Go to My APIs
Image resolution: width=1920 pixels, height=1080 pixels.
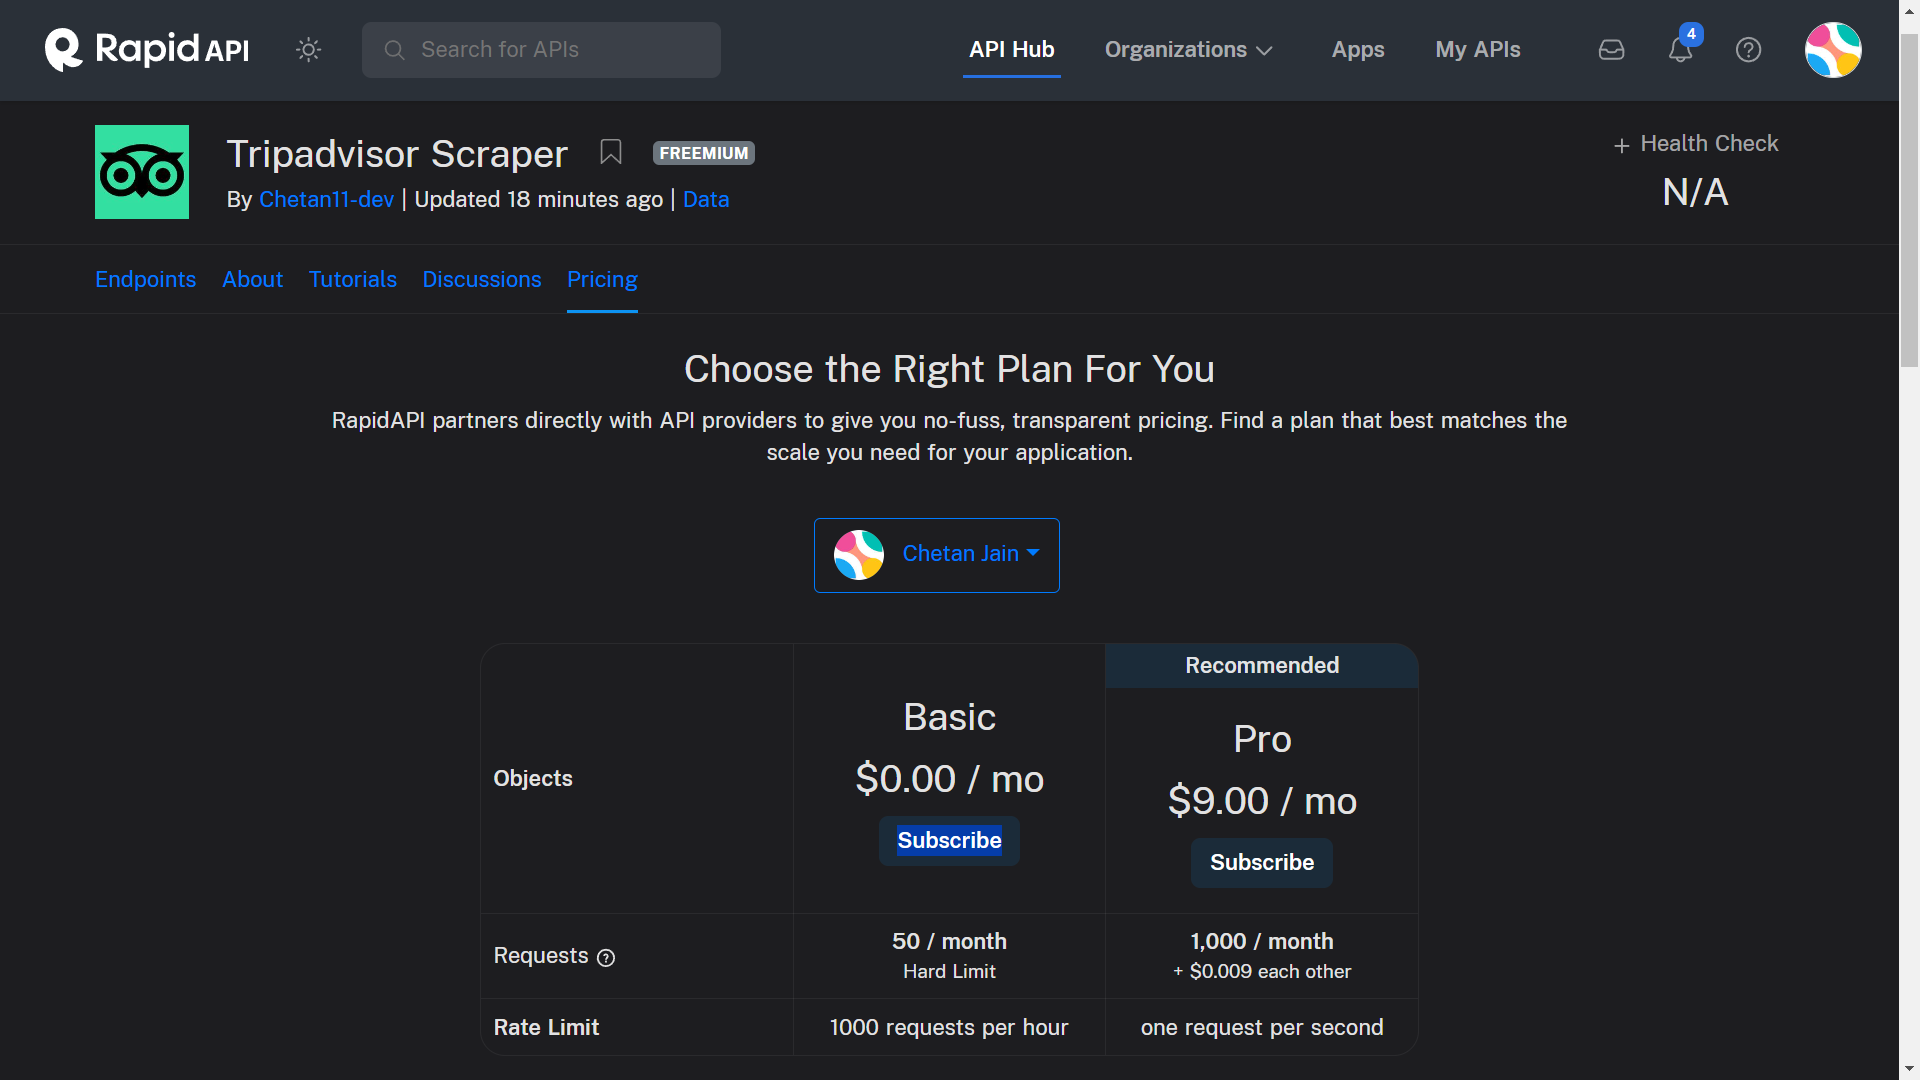(1477, 50)
